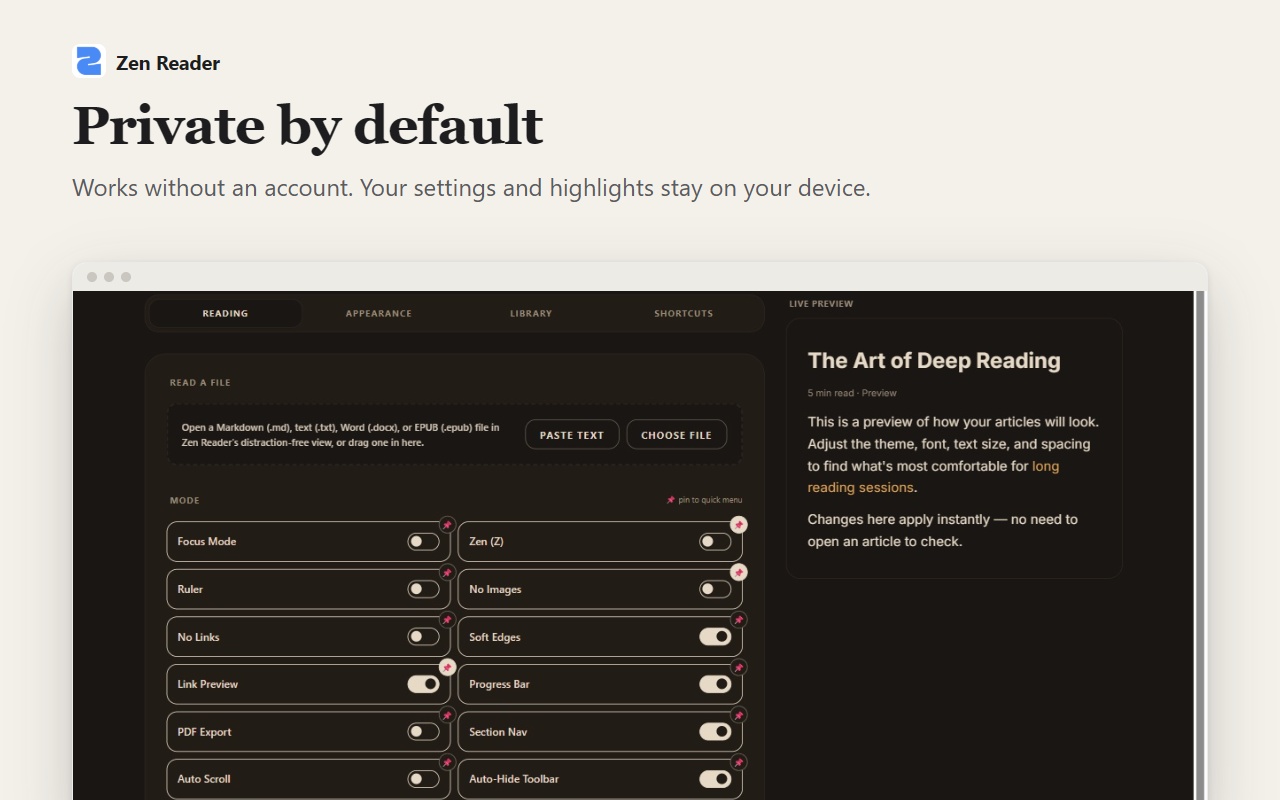This screenshot has width=1280, height=800.
Task: Pin Progress Bar to quick menu
Action: [x=739, y=667]
